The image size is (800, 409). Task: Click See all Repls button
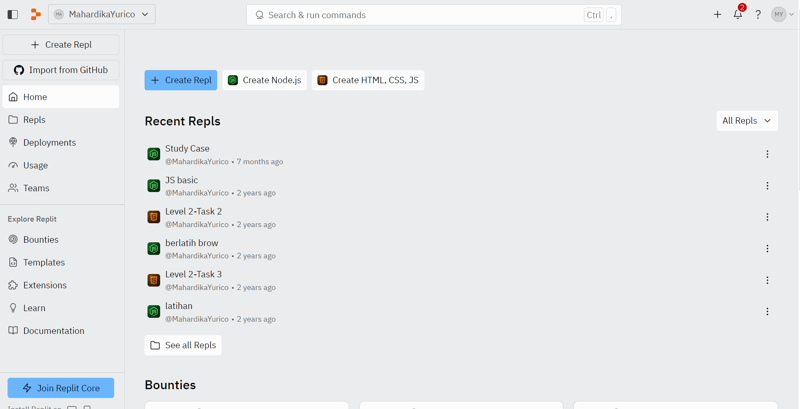(x=183, y=345)
